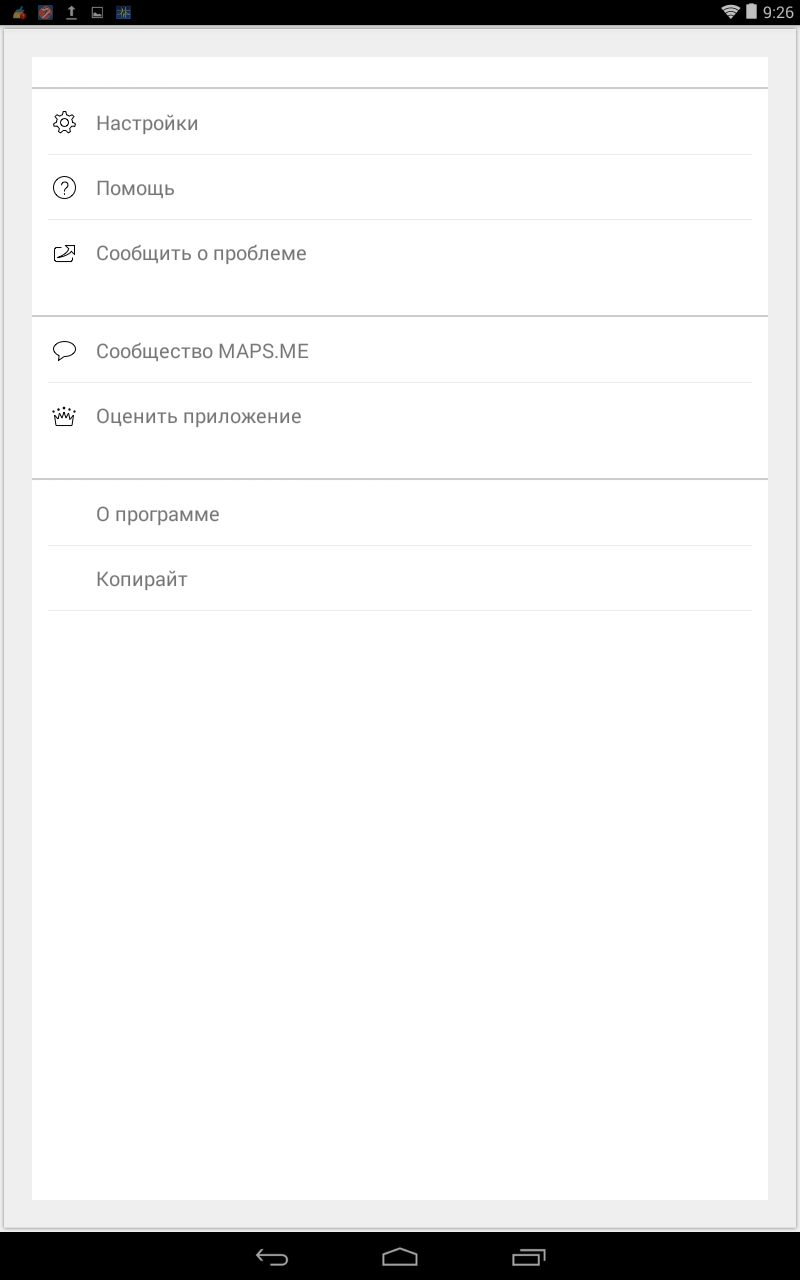Click the report problem arrow icon
800x1280 pixels.
[x=64, y=253]
